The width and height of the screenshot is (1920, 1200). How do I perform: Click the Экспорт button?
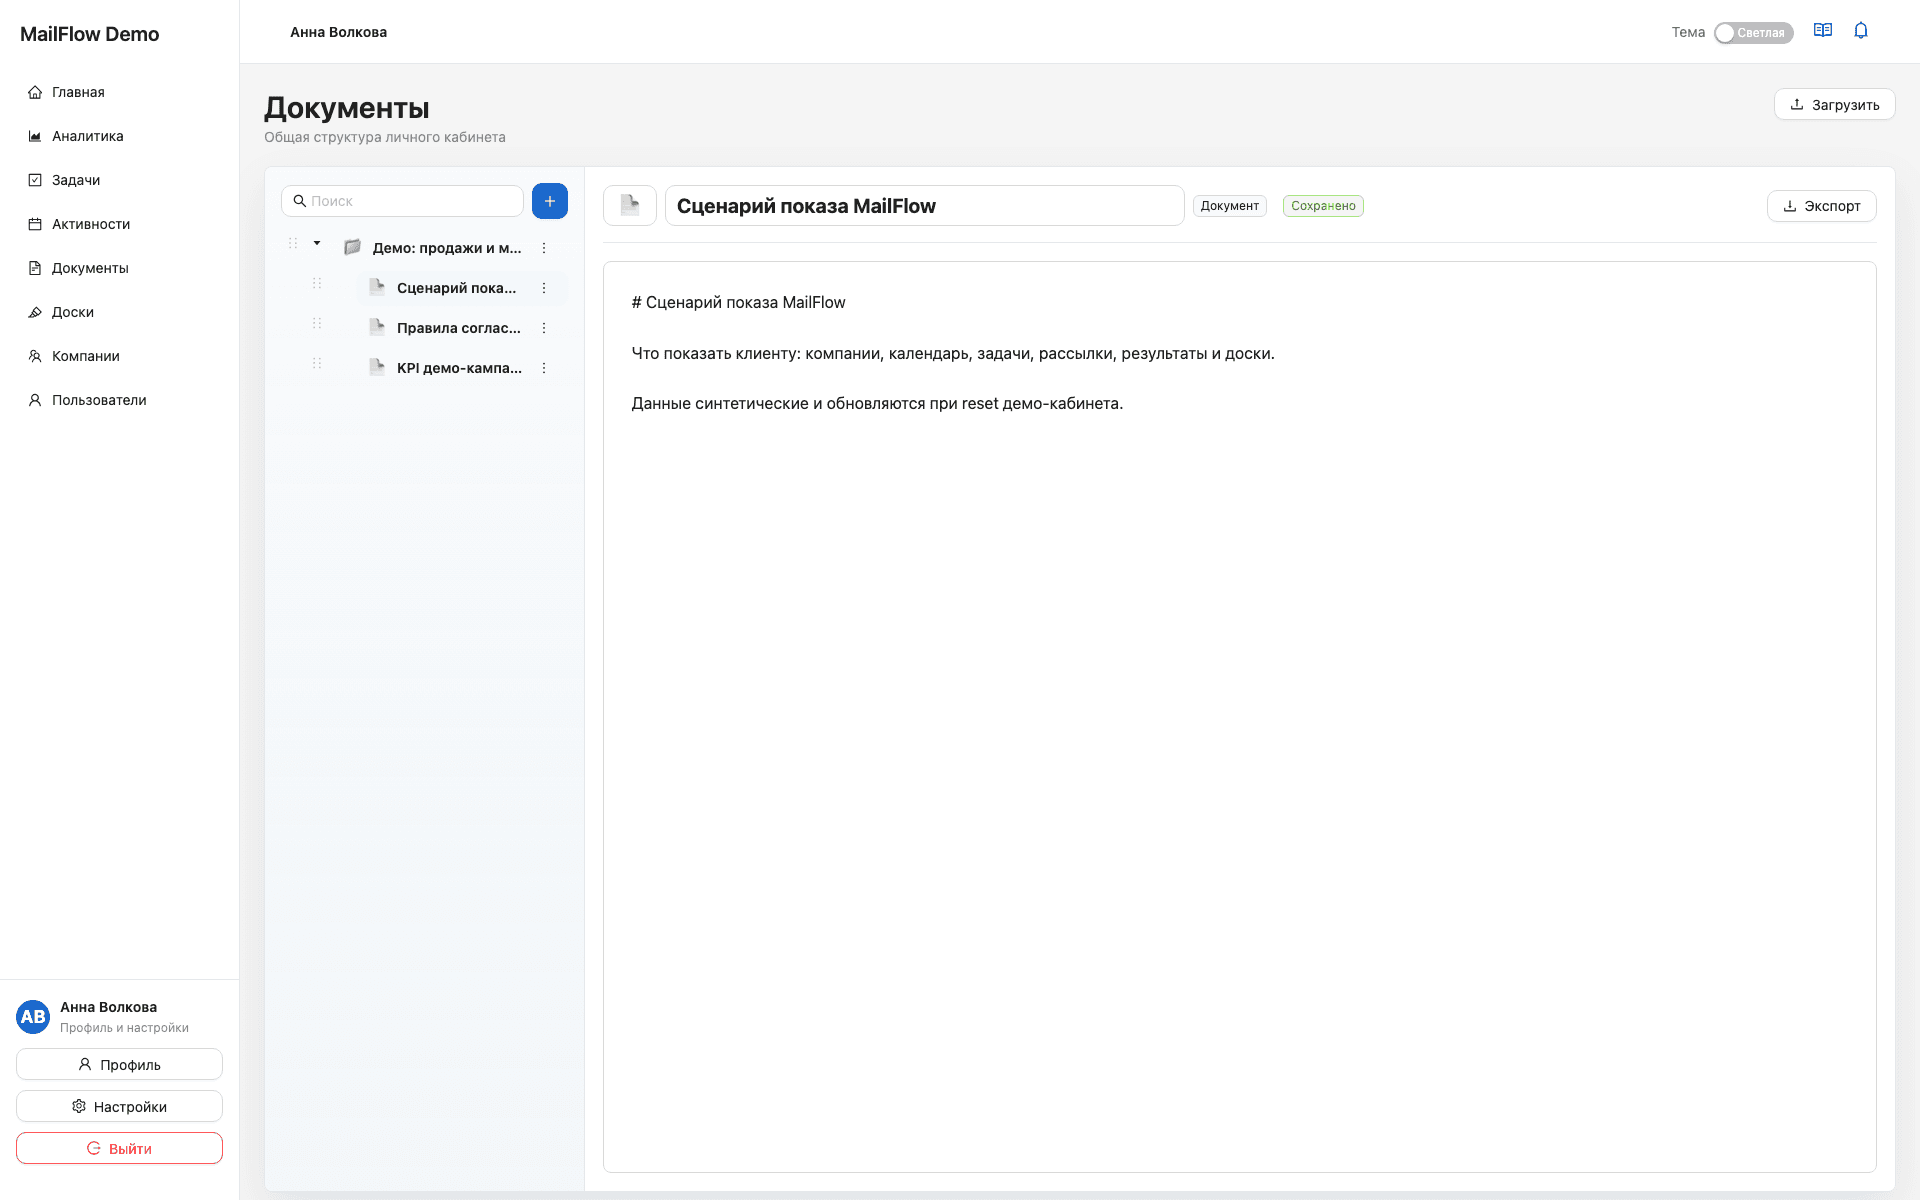(1821, 206)
